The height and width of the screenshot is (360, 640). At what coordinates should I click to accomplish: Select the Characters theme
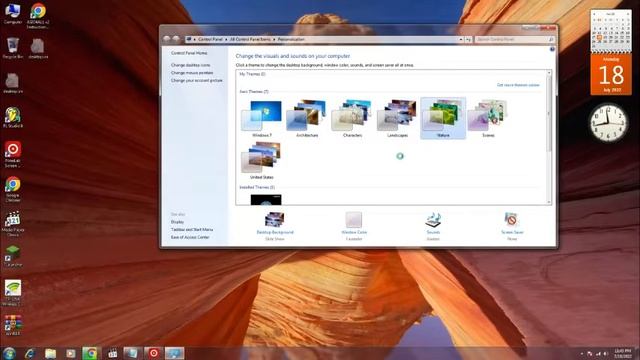tap(352, 118)
